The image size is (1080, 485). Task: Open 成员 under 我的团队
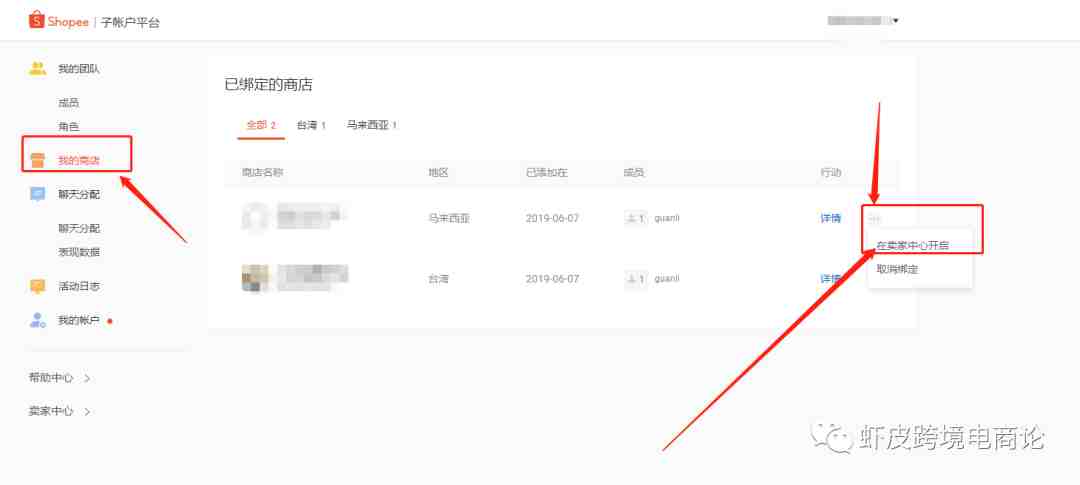click(x=68, y=103)
